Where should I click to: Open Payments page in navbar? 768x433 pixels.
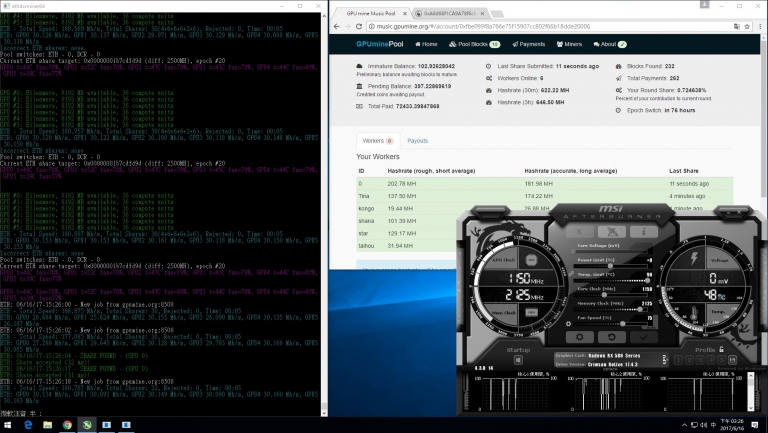click(x=528, y=44)
